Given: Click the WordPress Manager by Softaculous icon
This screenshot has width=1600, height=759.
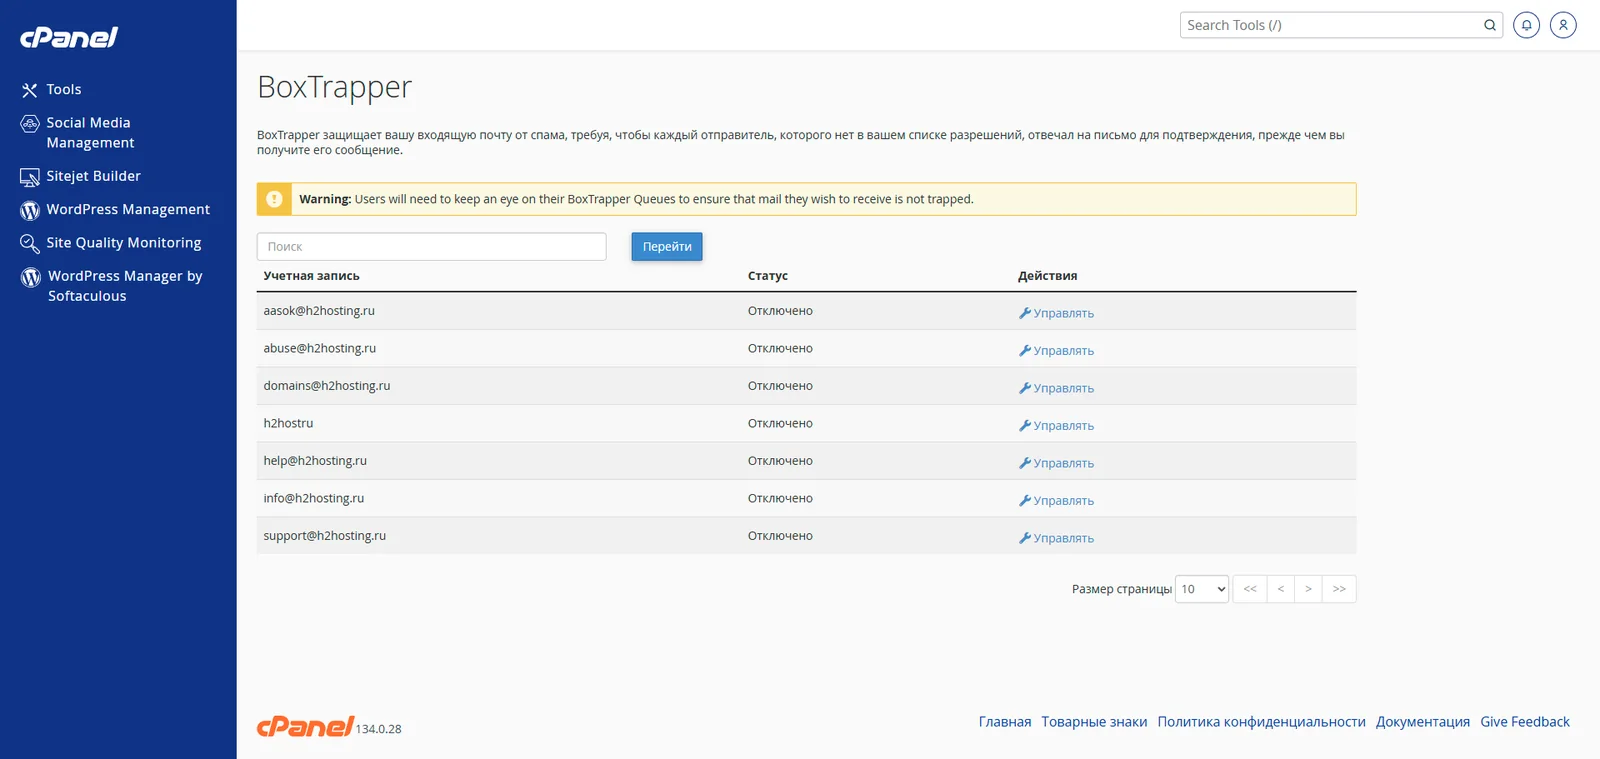Looking at the screenshot, I should 31,277.
